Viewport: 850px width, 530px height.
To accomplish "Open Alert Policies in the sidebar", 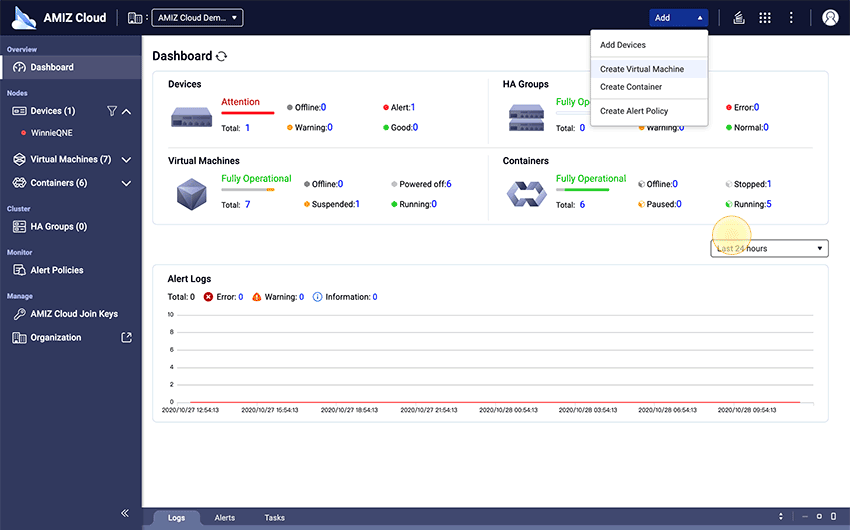I will coord(57,270).
